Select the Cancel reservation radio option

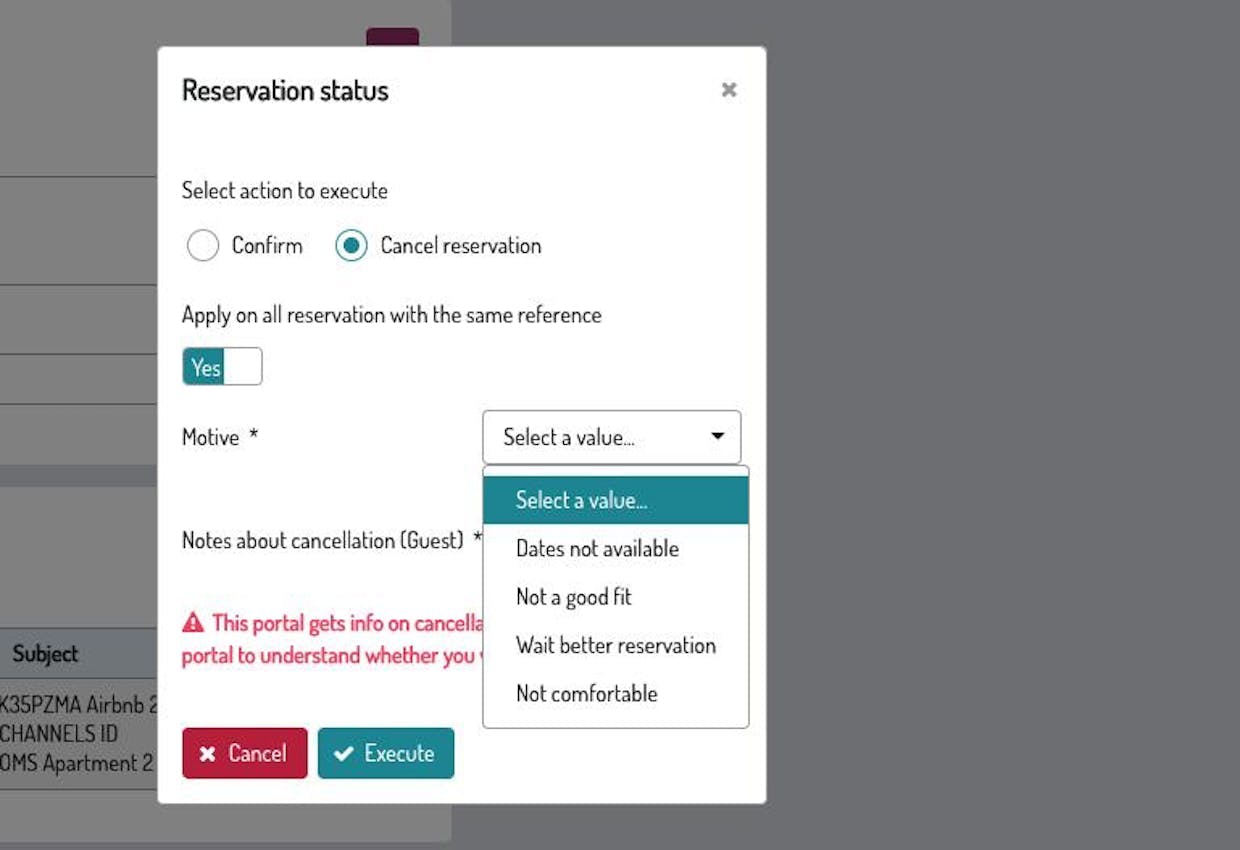352,246
